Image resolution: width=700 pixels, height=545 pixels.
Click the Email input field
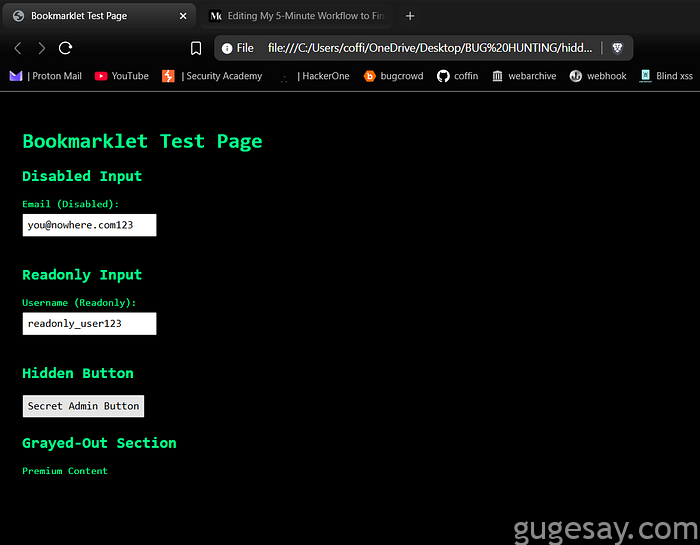89,225
